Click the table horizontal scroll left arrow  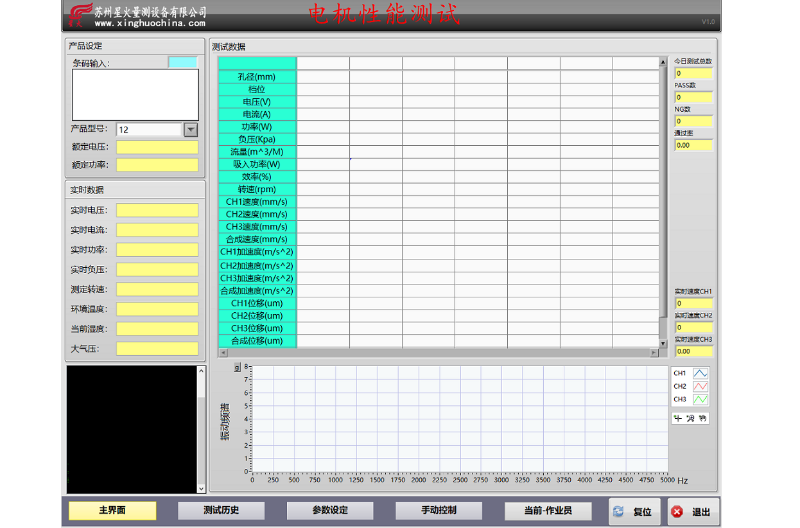click(223, 353)
